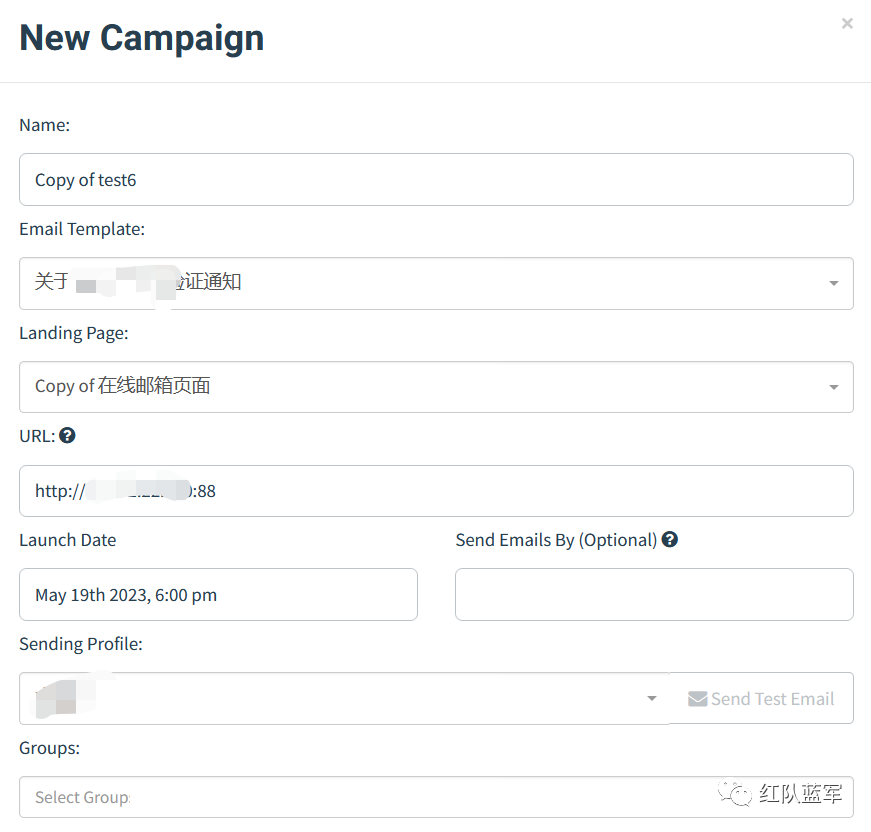Click the 'Landing Page:' label
The height and width of the screenshot is (832, 871).
74,333
